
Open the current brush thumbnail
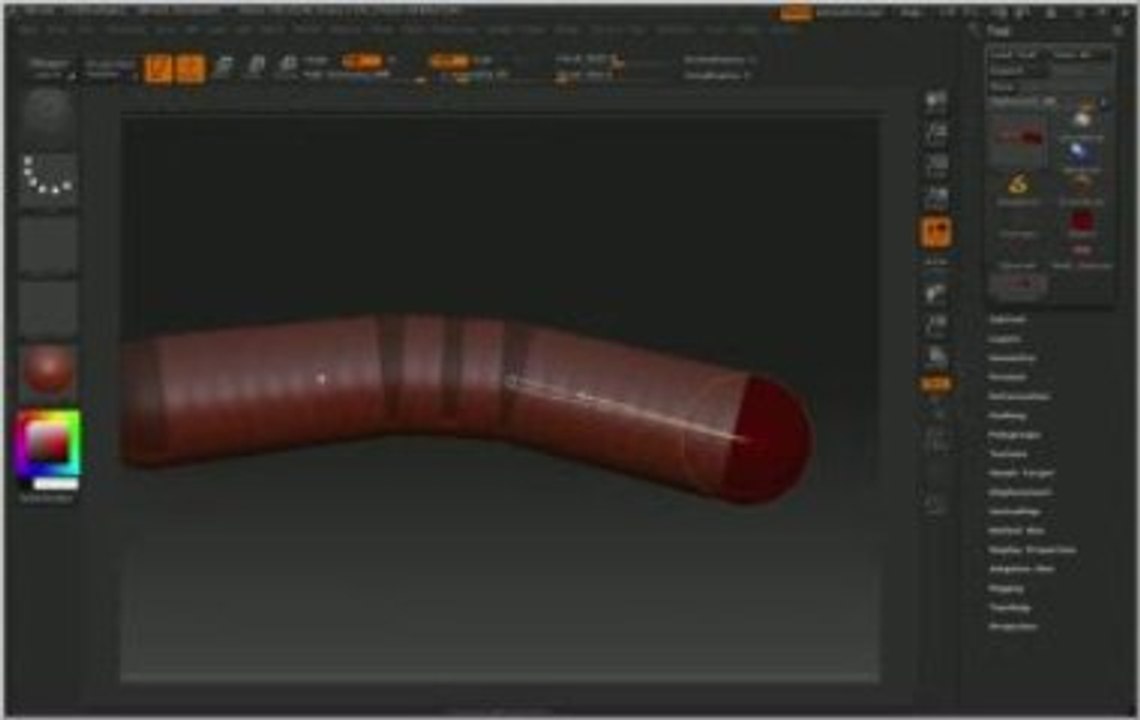[47, 116]
